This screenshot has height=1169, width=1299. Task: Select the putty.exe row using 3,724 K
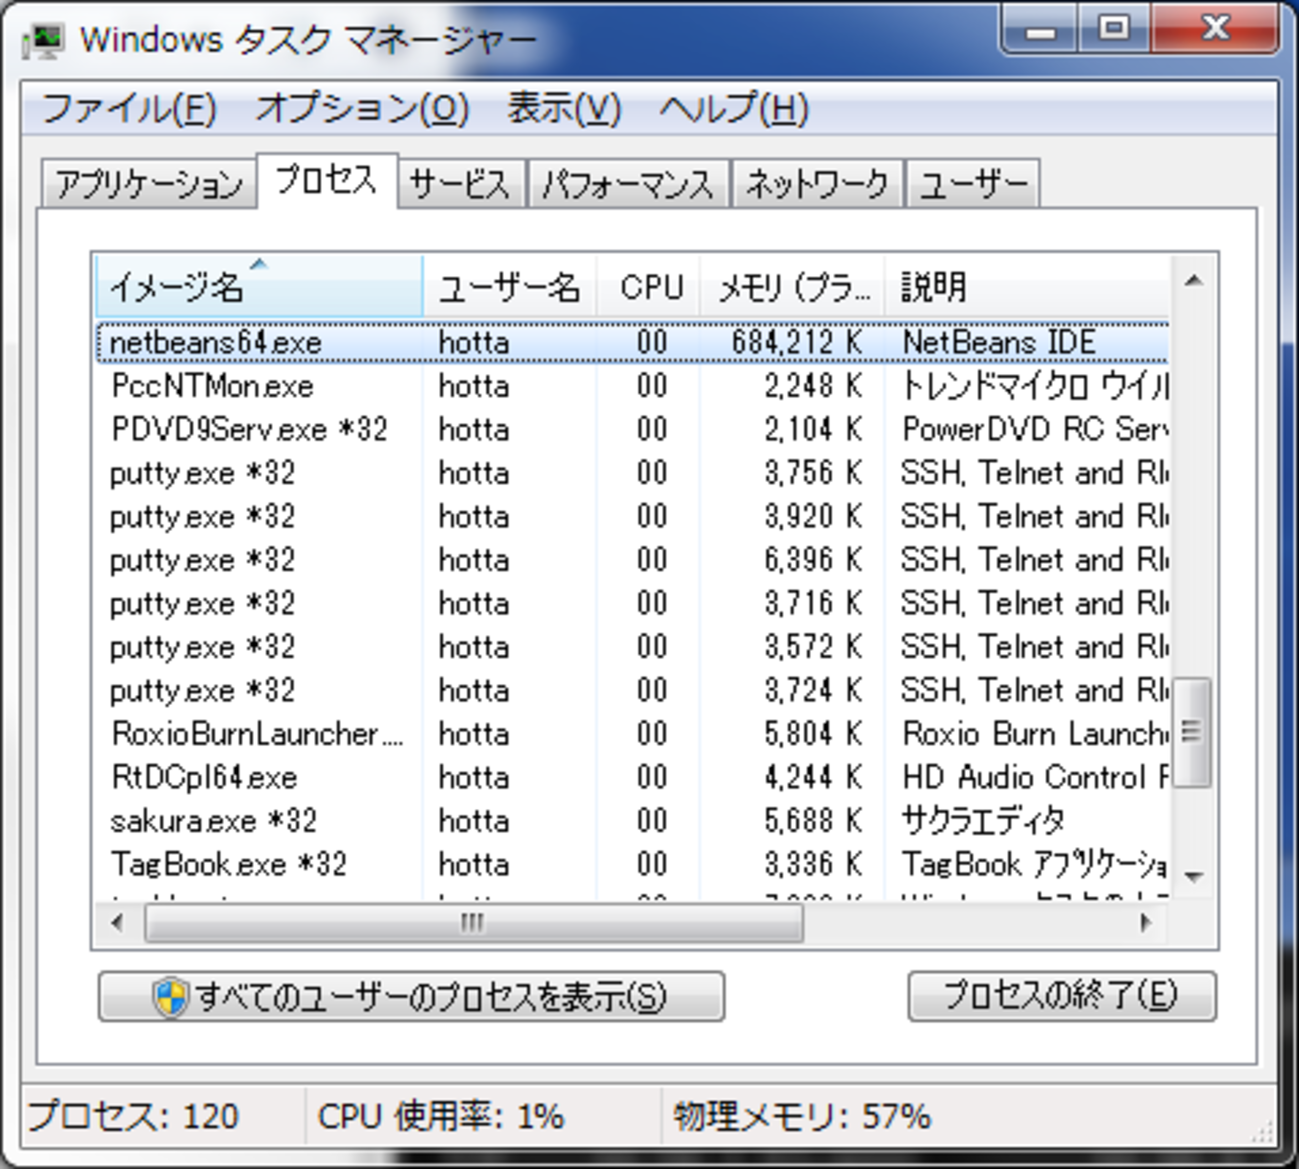[632, 690]
